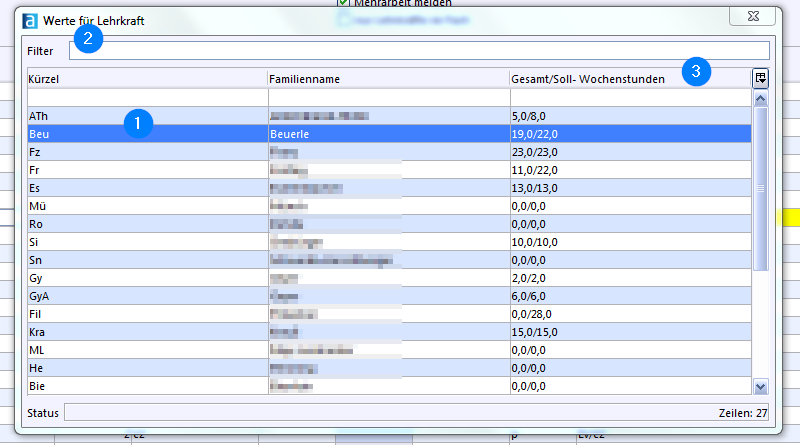
Task: Click the 5,0/8,0 hours cell
Action: (x=631, y=116)
